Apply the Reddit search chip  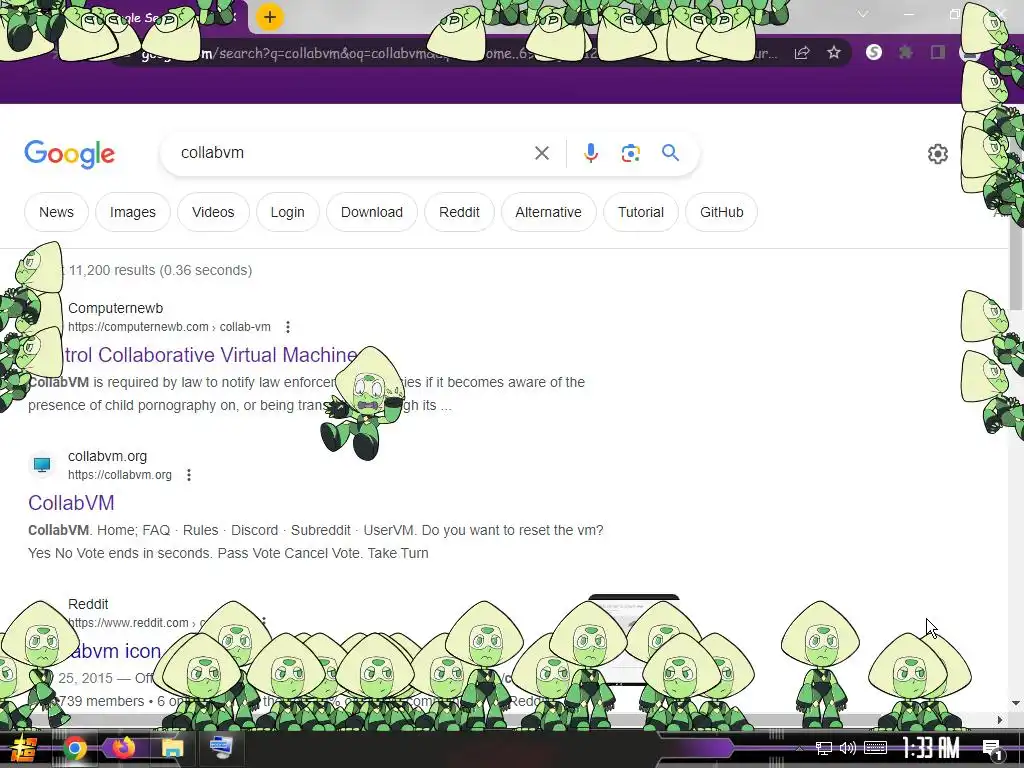pos(459,212)
